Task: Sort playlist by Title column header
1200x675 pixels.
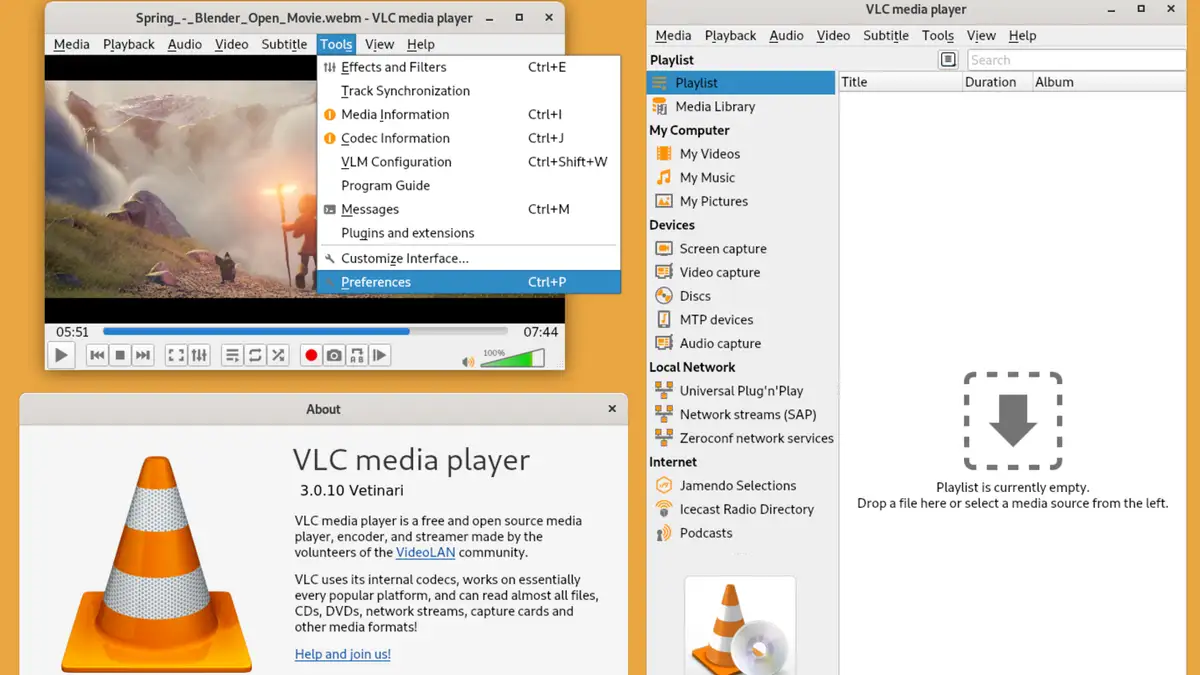Action: pyautogui.click(x=900, y=82)
